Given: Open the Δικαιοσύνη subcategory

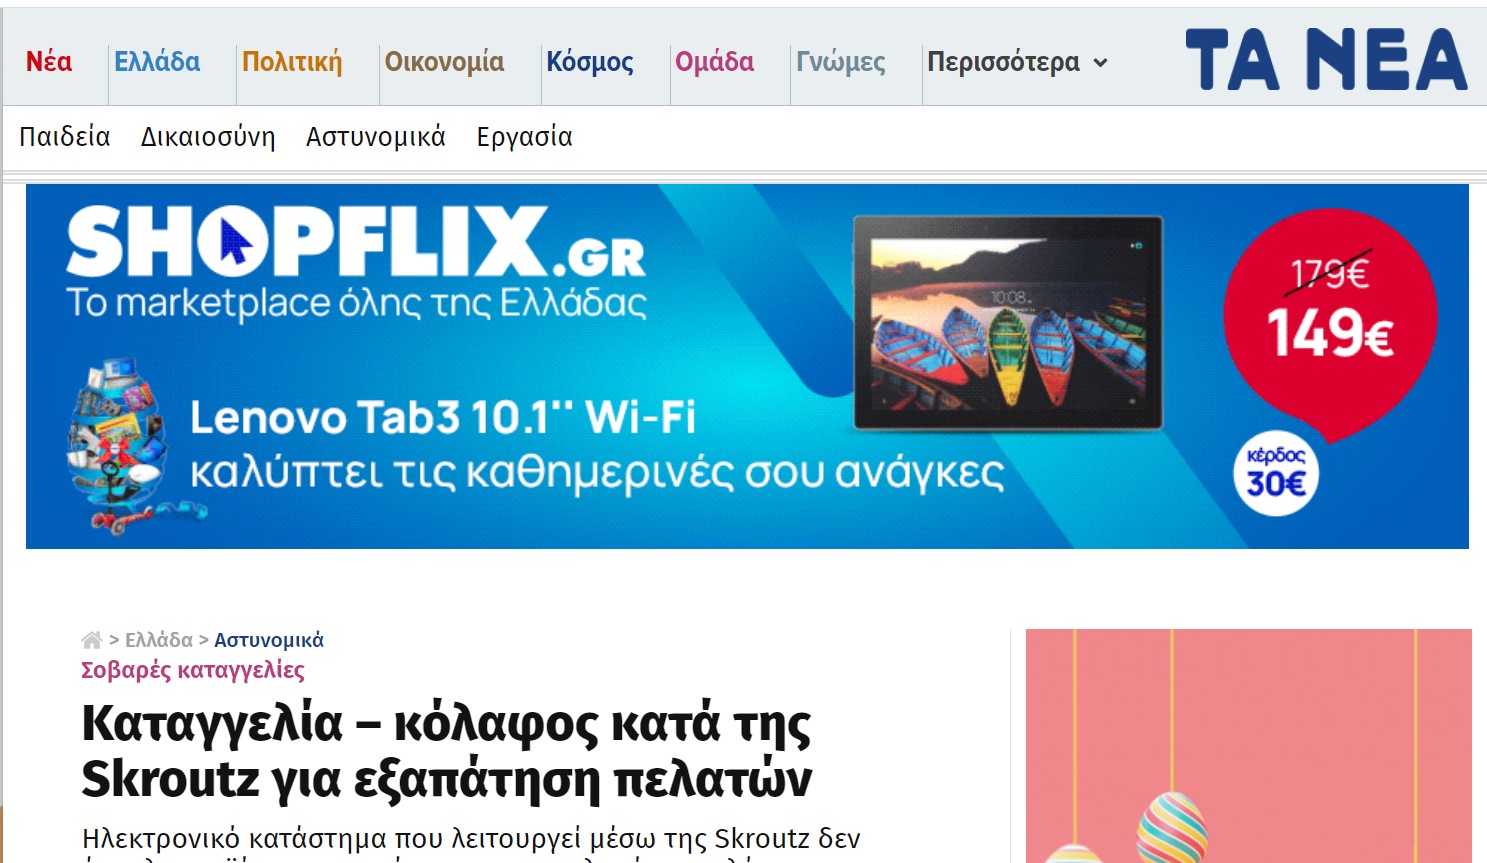Looking at the screenshot, I should coord(208,137).
